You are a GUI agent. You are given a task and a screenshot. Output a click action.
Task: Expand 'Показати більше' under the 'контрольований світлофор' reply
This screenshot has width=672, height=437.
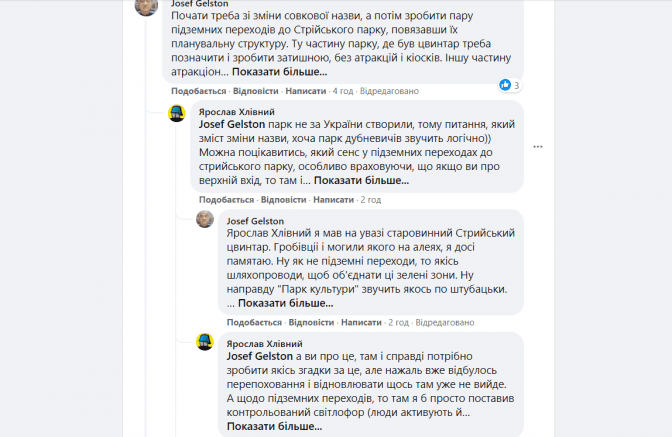click(x=274, y=427)
